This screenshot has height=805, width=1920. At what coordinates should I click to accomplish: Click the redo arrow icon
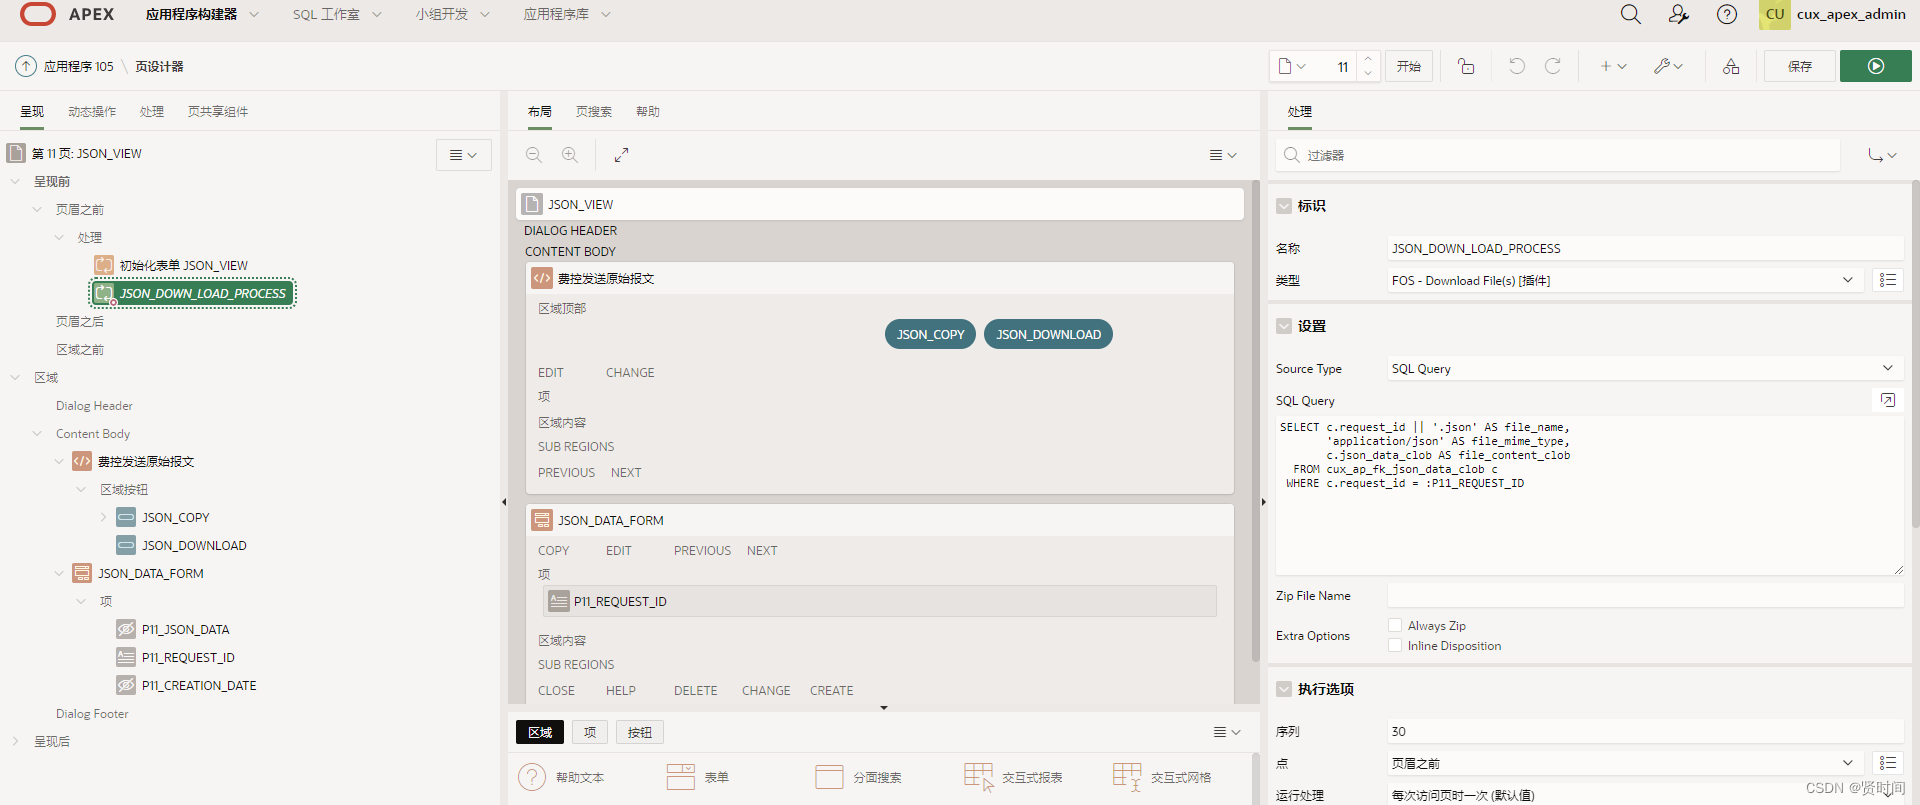click(1553, 66)
